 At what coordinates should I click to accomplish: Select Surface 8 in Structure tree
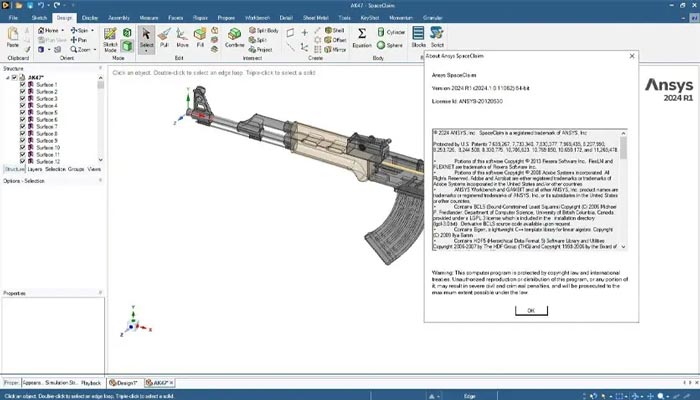[46, 133]
